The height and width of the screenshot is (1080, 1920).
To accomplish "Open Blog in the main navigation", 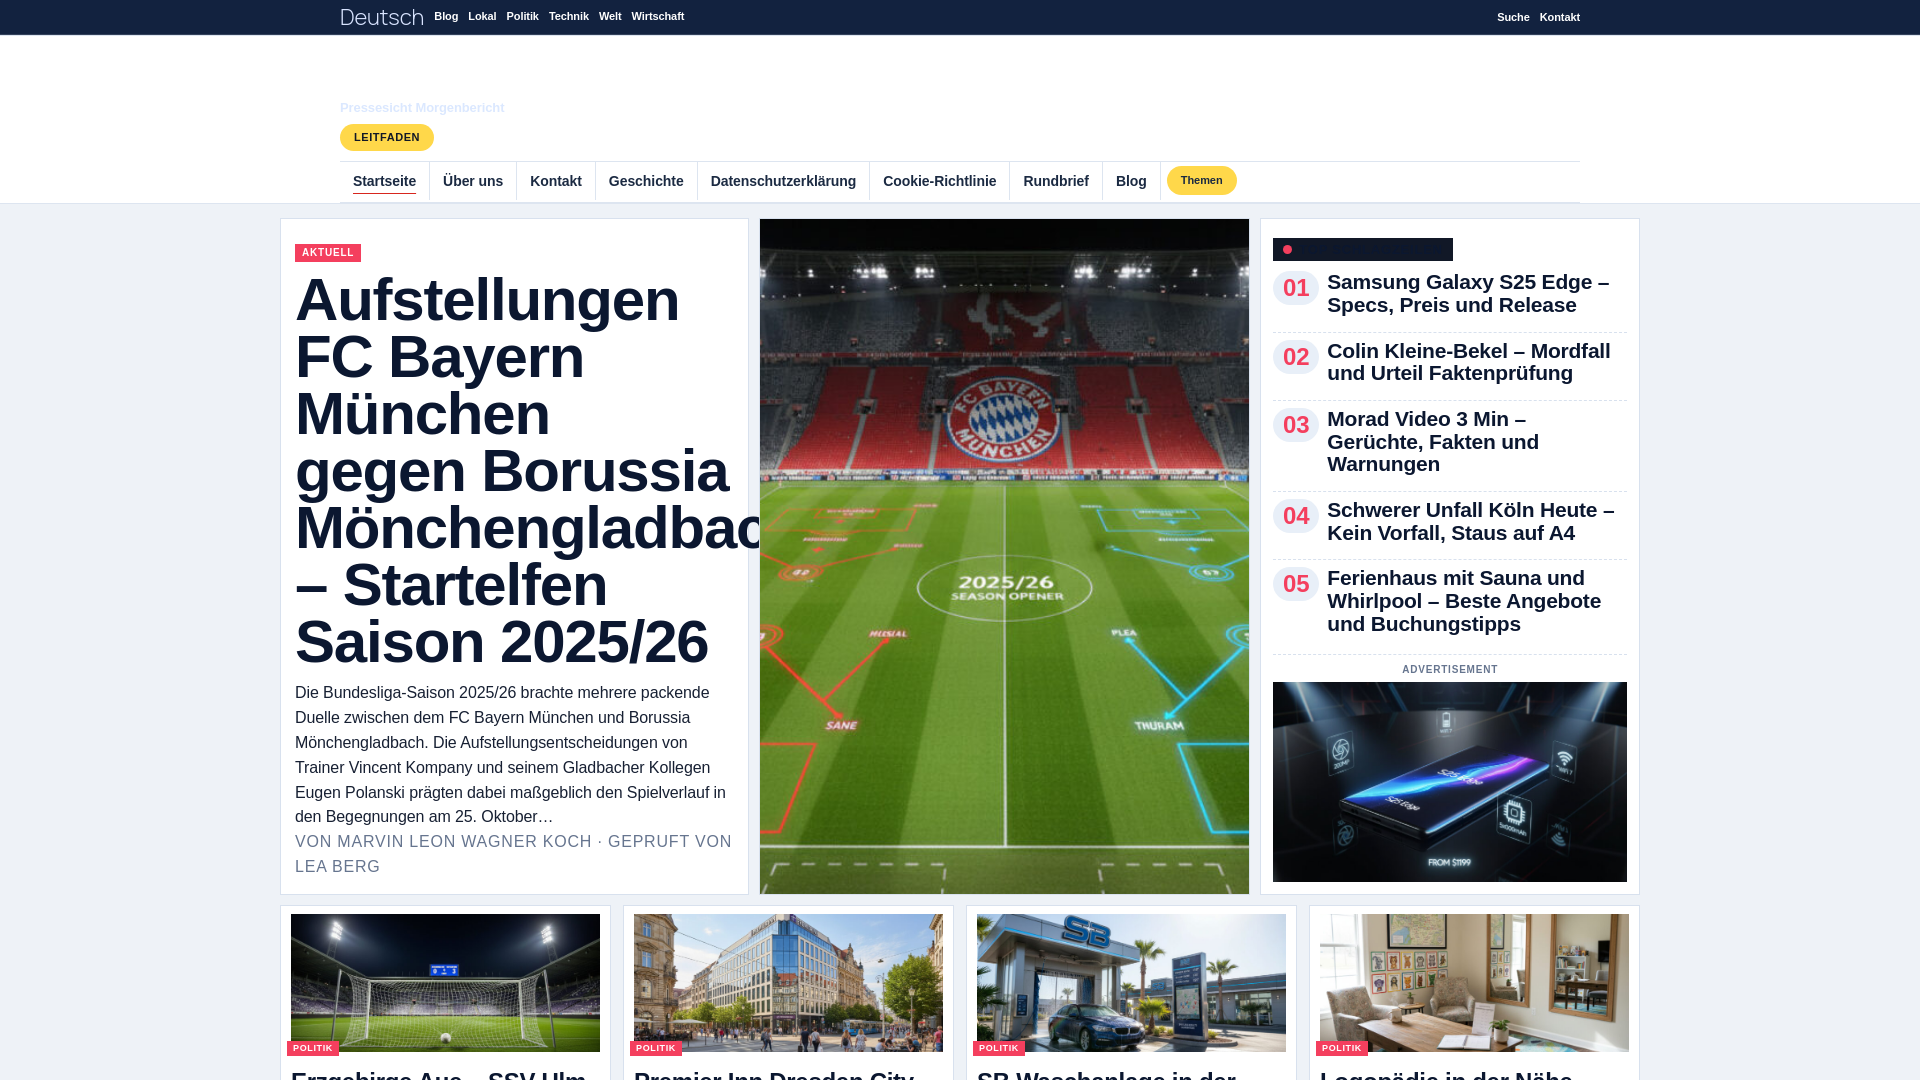I will 1131,182.
